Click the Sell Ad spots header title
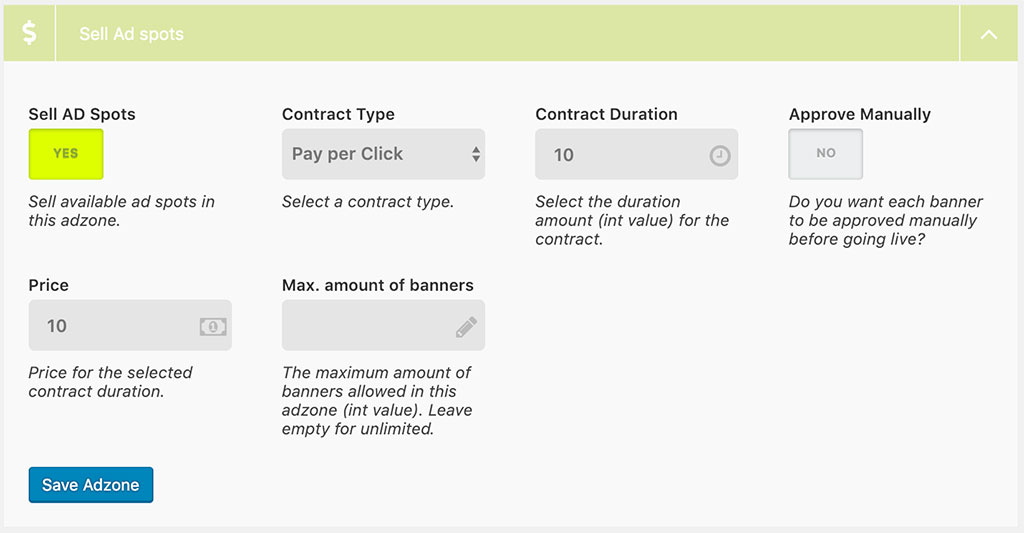 tap(131, 34)
